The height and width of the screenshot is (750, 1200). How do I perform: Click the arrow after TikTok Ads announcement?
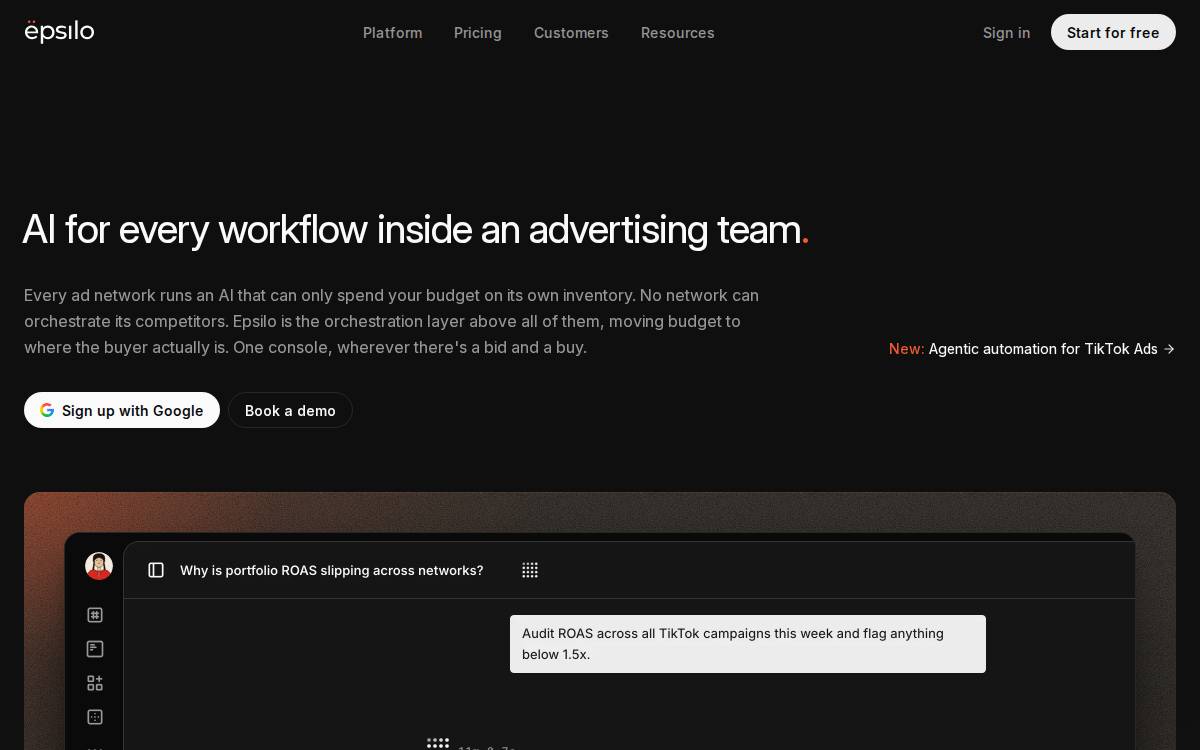tap(1169, 349)
